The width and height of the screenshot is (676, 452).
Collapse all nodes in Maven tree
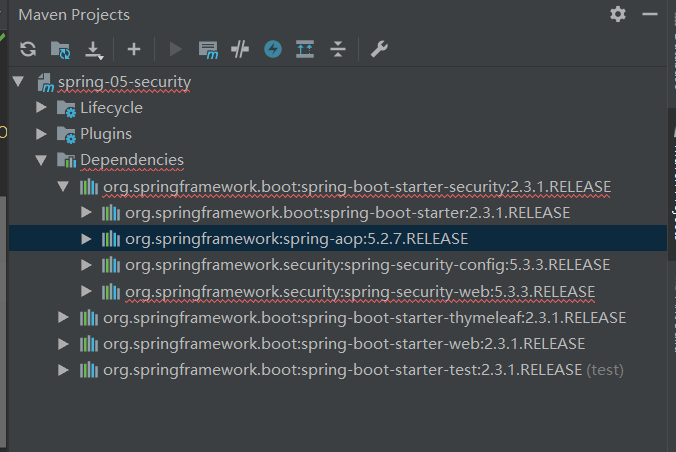point(337,49)
